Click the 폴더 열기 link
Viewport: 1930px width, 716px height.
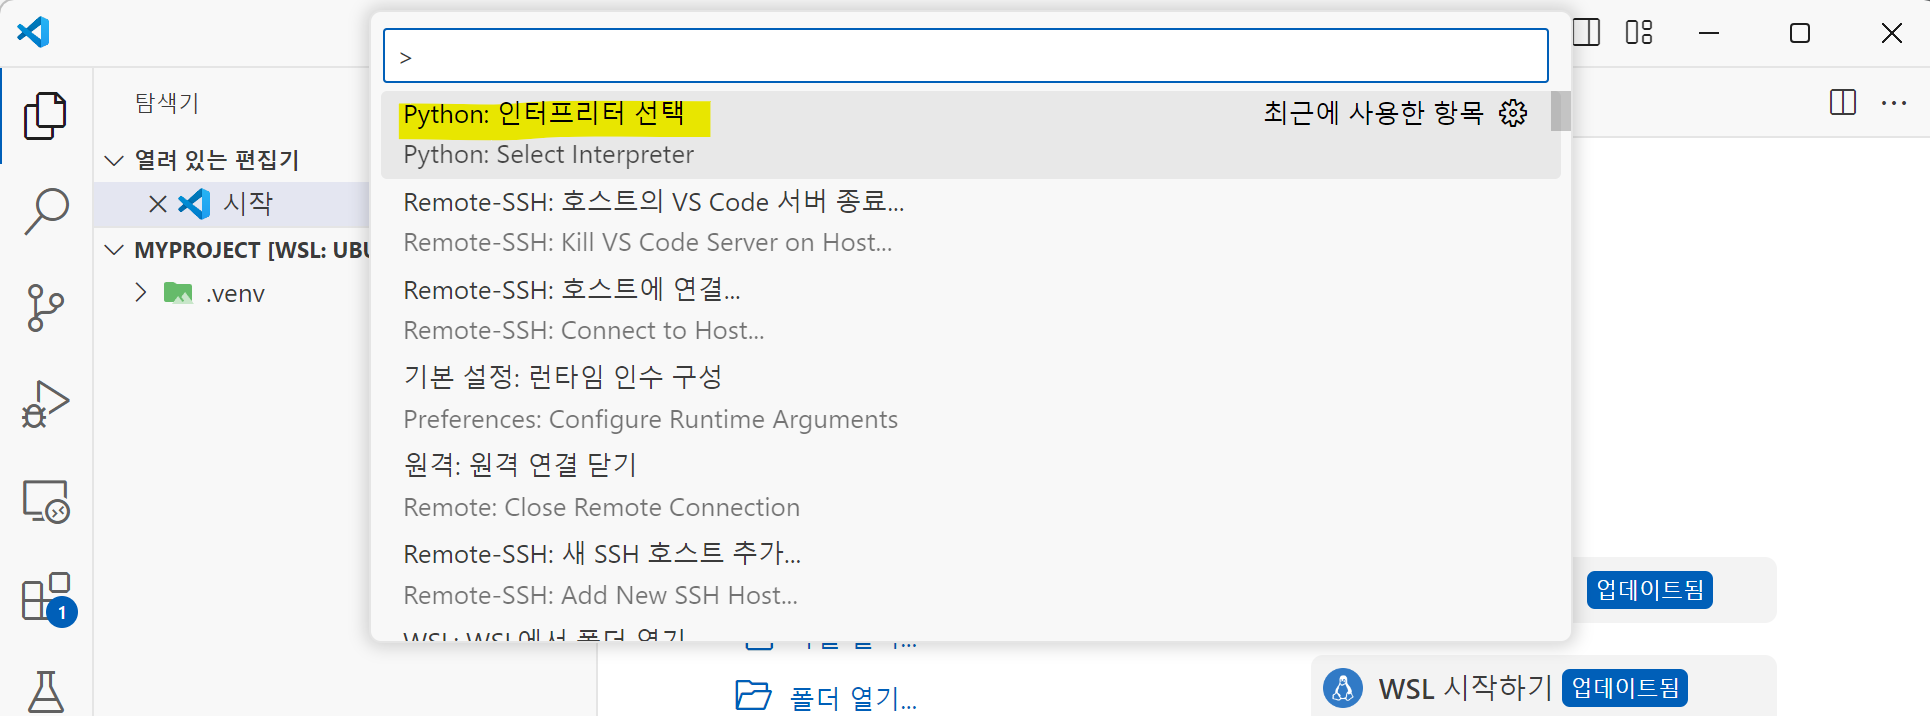[x=852, y=697]
